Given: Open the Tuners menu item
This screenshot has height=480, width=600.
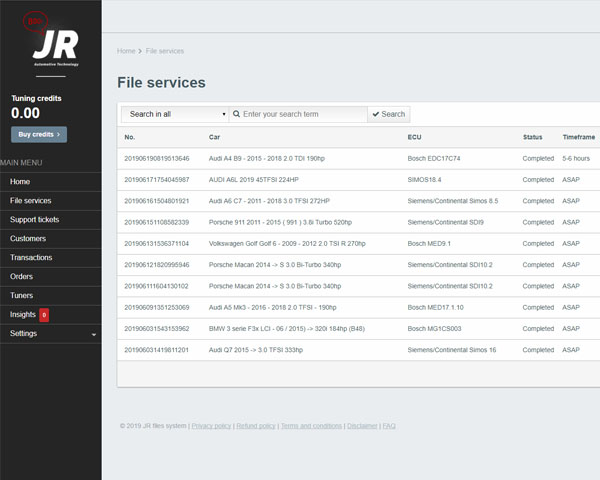Looking at the screenshot, I should [x=22, y=295].
